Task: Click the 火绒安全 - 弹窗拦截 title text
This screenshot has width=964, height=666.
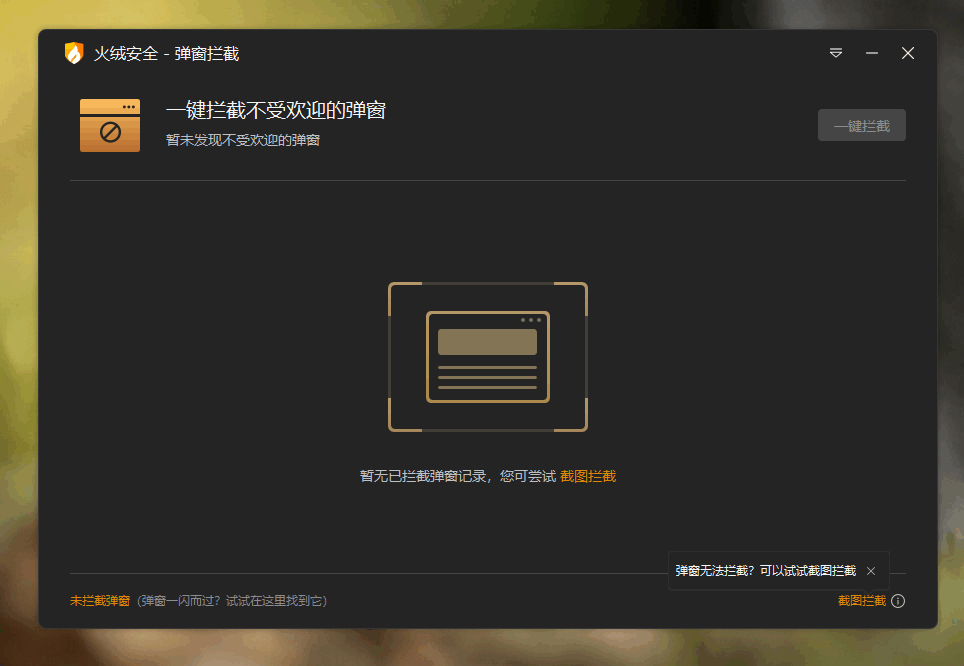Action: point(166,54)
